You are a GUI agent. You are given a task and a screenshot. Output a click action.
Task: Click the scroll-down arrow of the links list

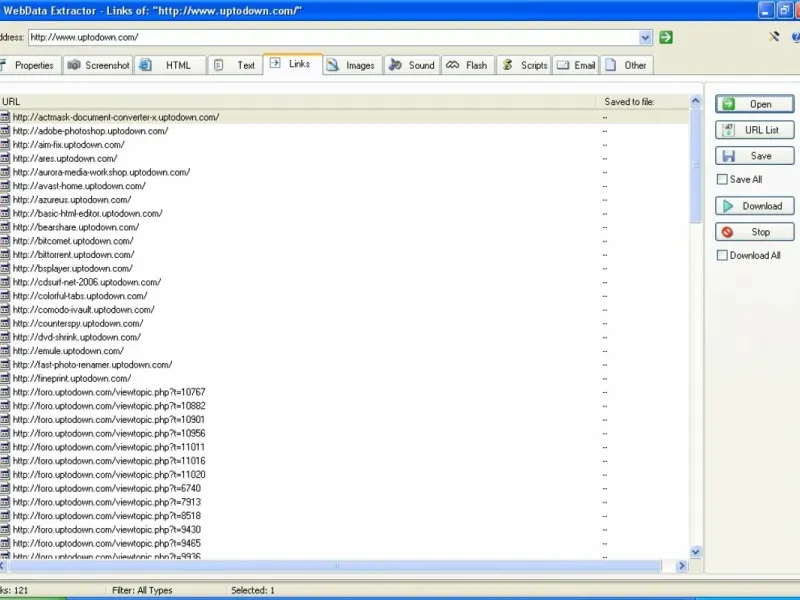695,552
